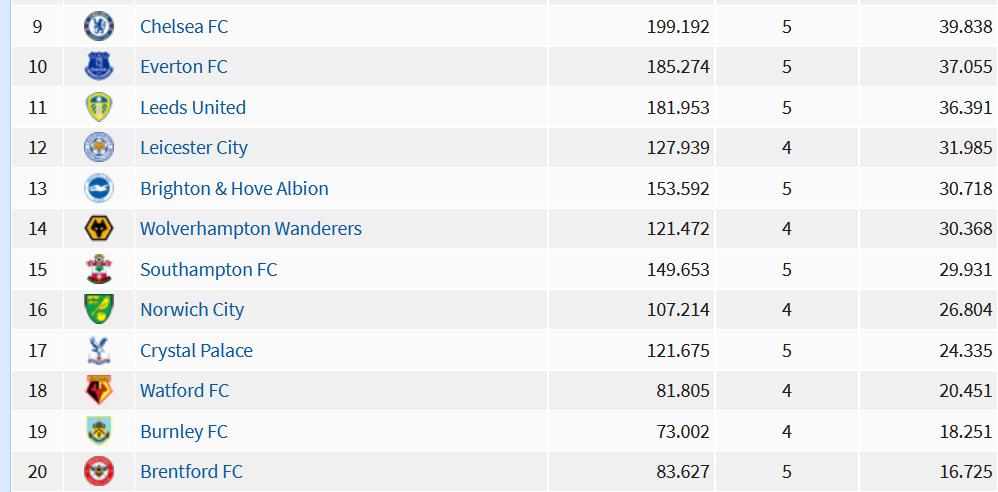This screenshot has width=998, height=492.
Task: Click the Chelsea FC club crest
Action: [99, 26]
